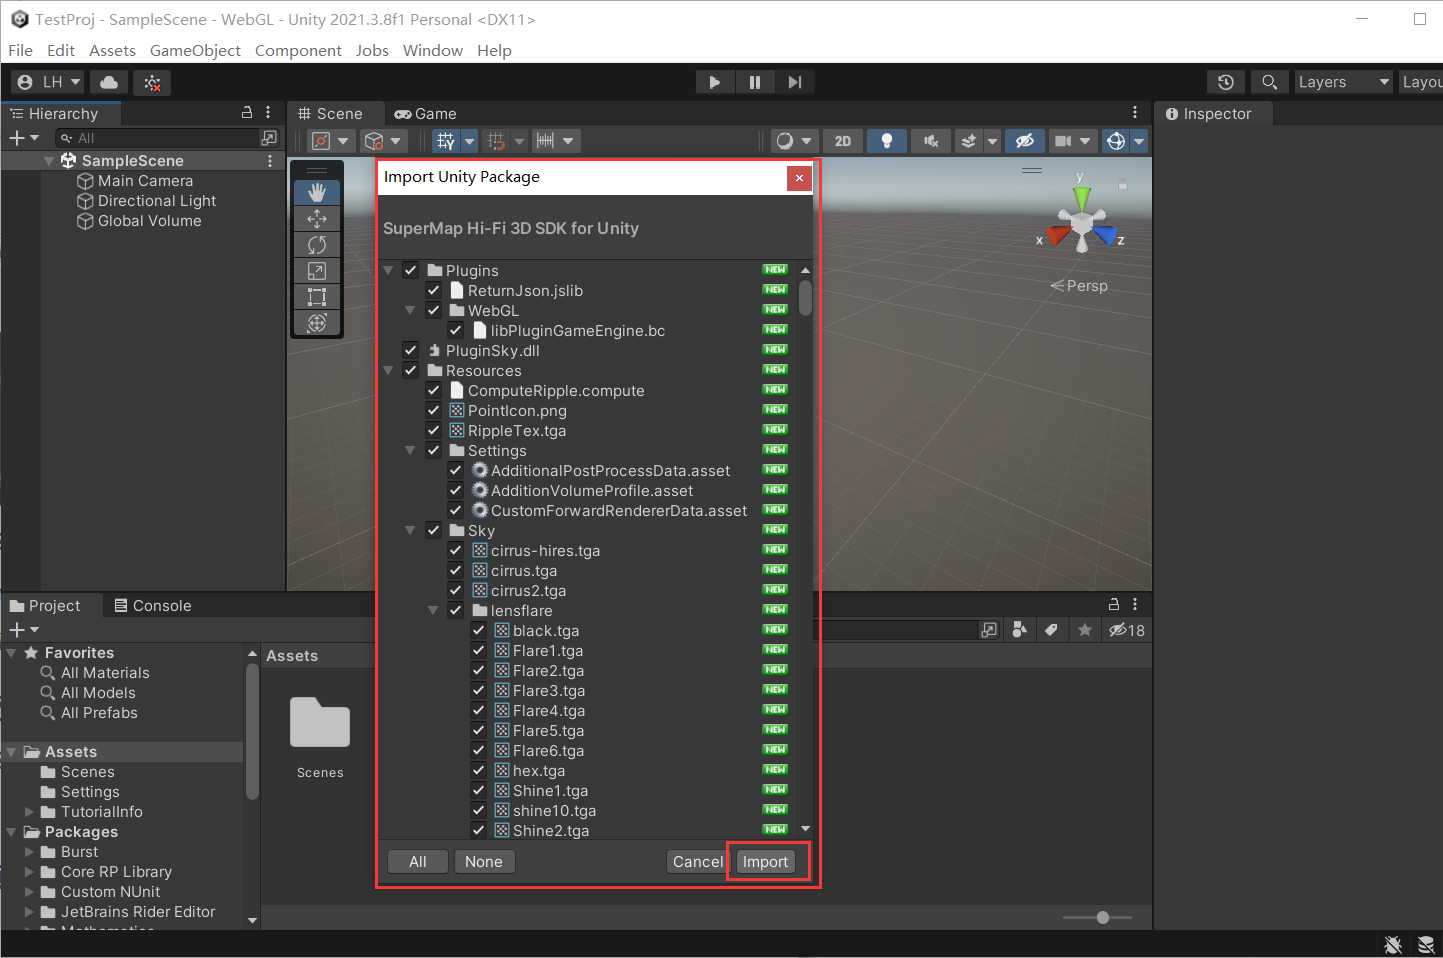Click the import list vertical scrollbar
The height and width of the screenshot is (958, 1443).
805,298
